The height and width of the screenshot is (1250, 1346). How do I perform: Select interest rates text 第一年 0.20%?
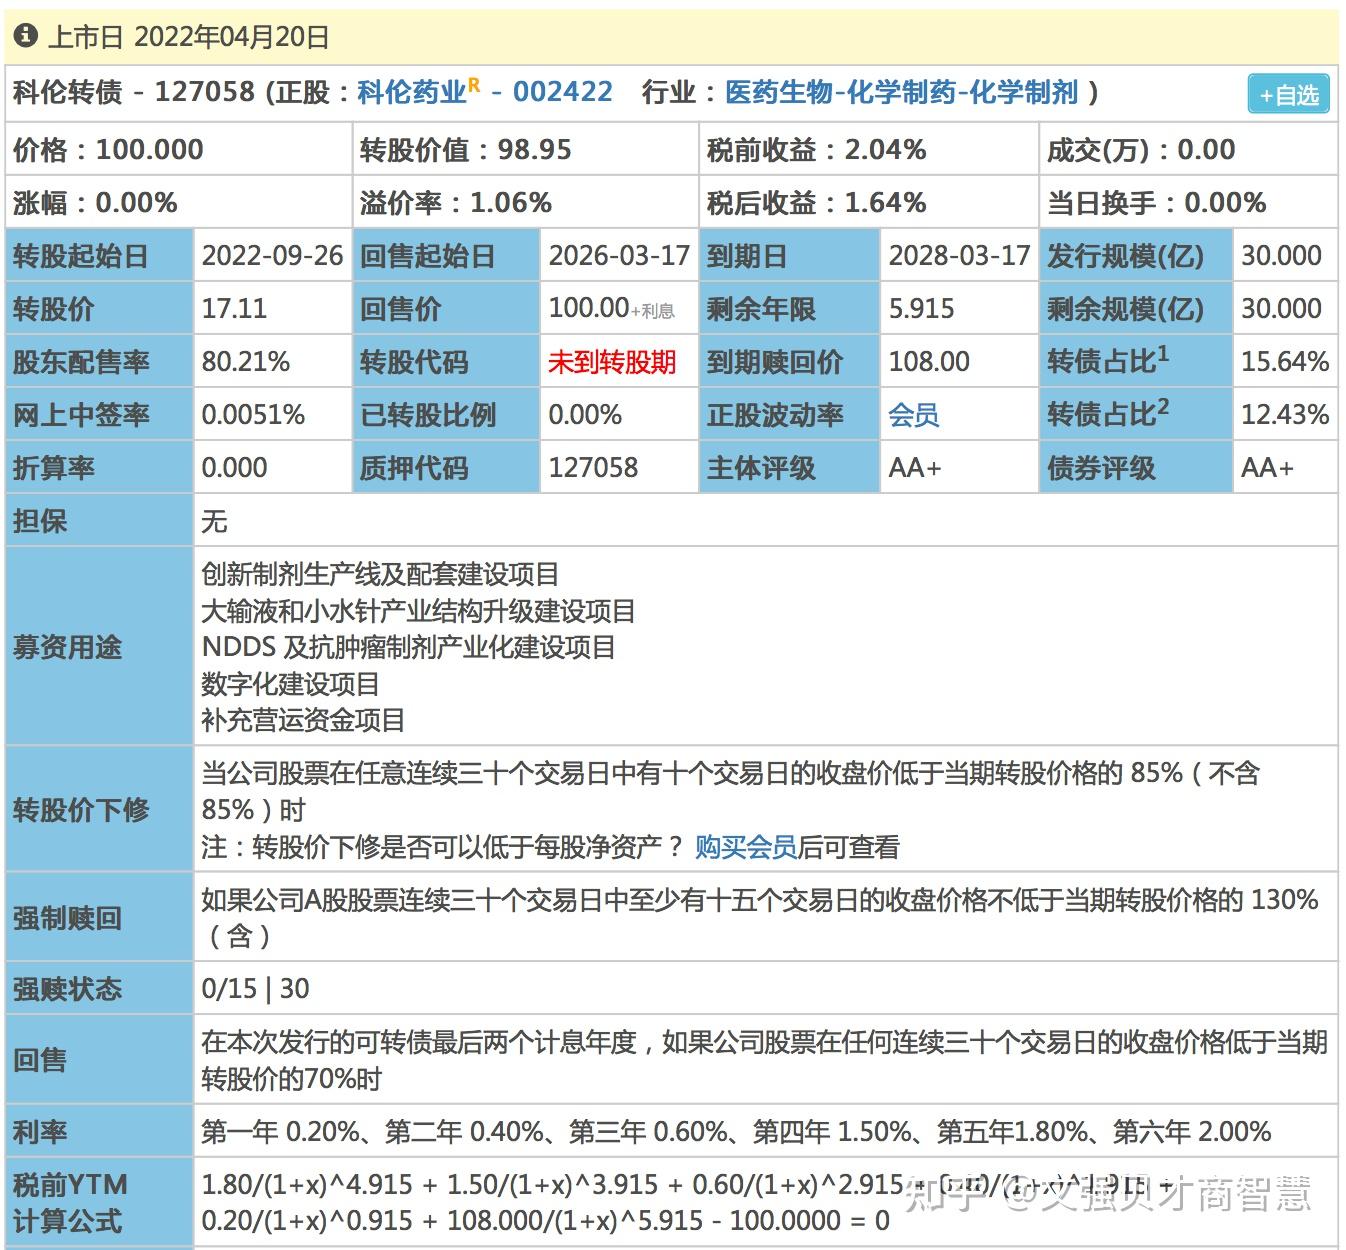click(x=279, y=1132)
